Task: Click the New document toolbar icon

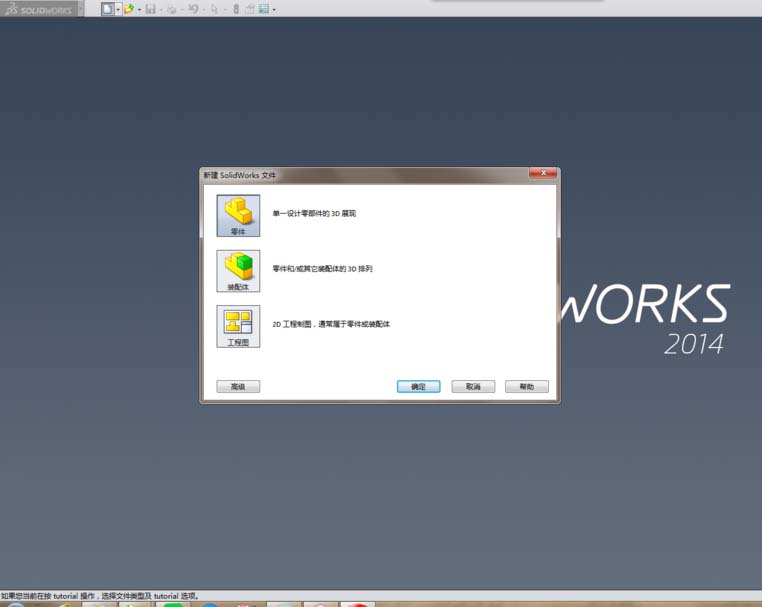Action: point(108,9)
